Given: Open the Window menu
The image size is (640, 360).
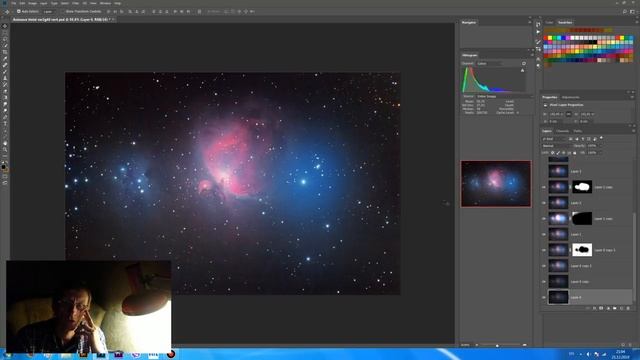Looking at the screenshot, I should [x=105, y=3].
